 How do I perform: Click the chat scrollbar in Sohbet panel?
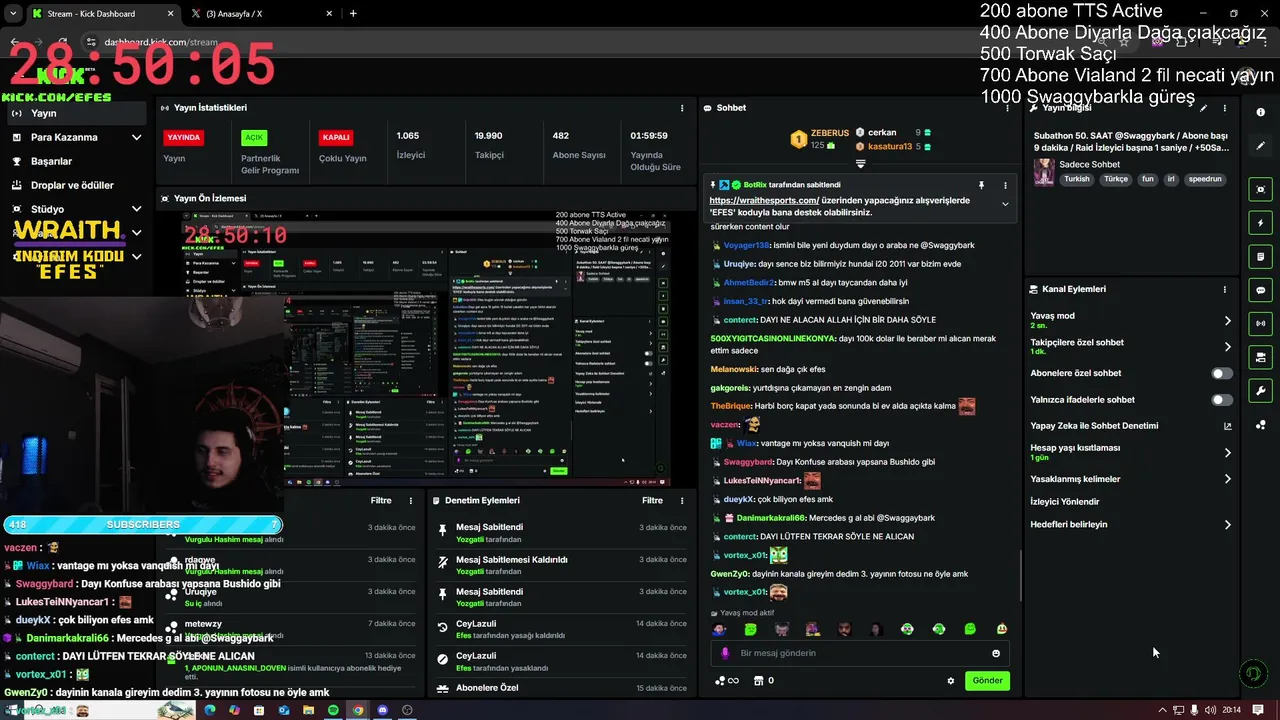tap(1020, 576)
